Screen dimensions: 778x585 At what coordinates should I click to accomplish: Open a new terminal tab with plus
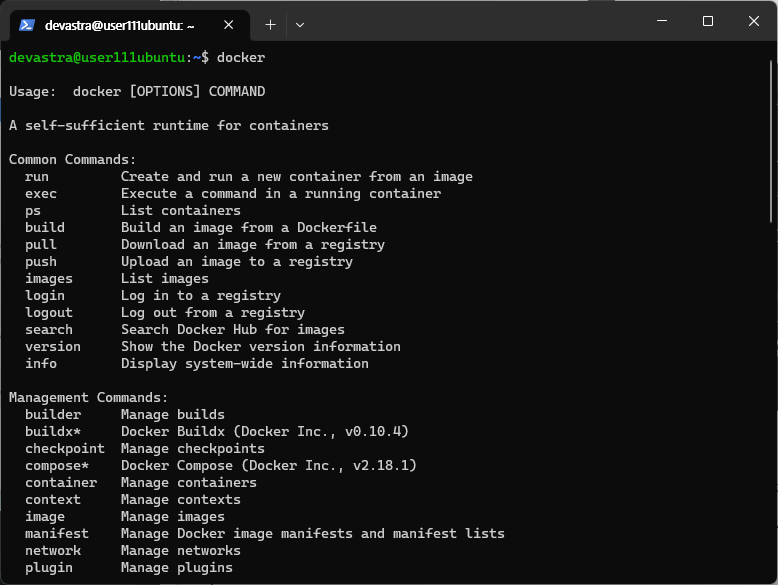[x=270, y=25]
